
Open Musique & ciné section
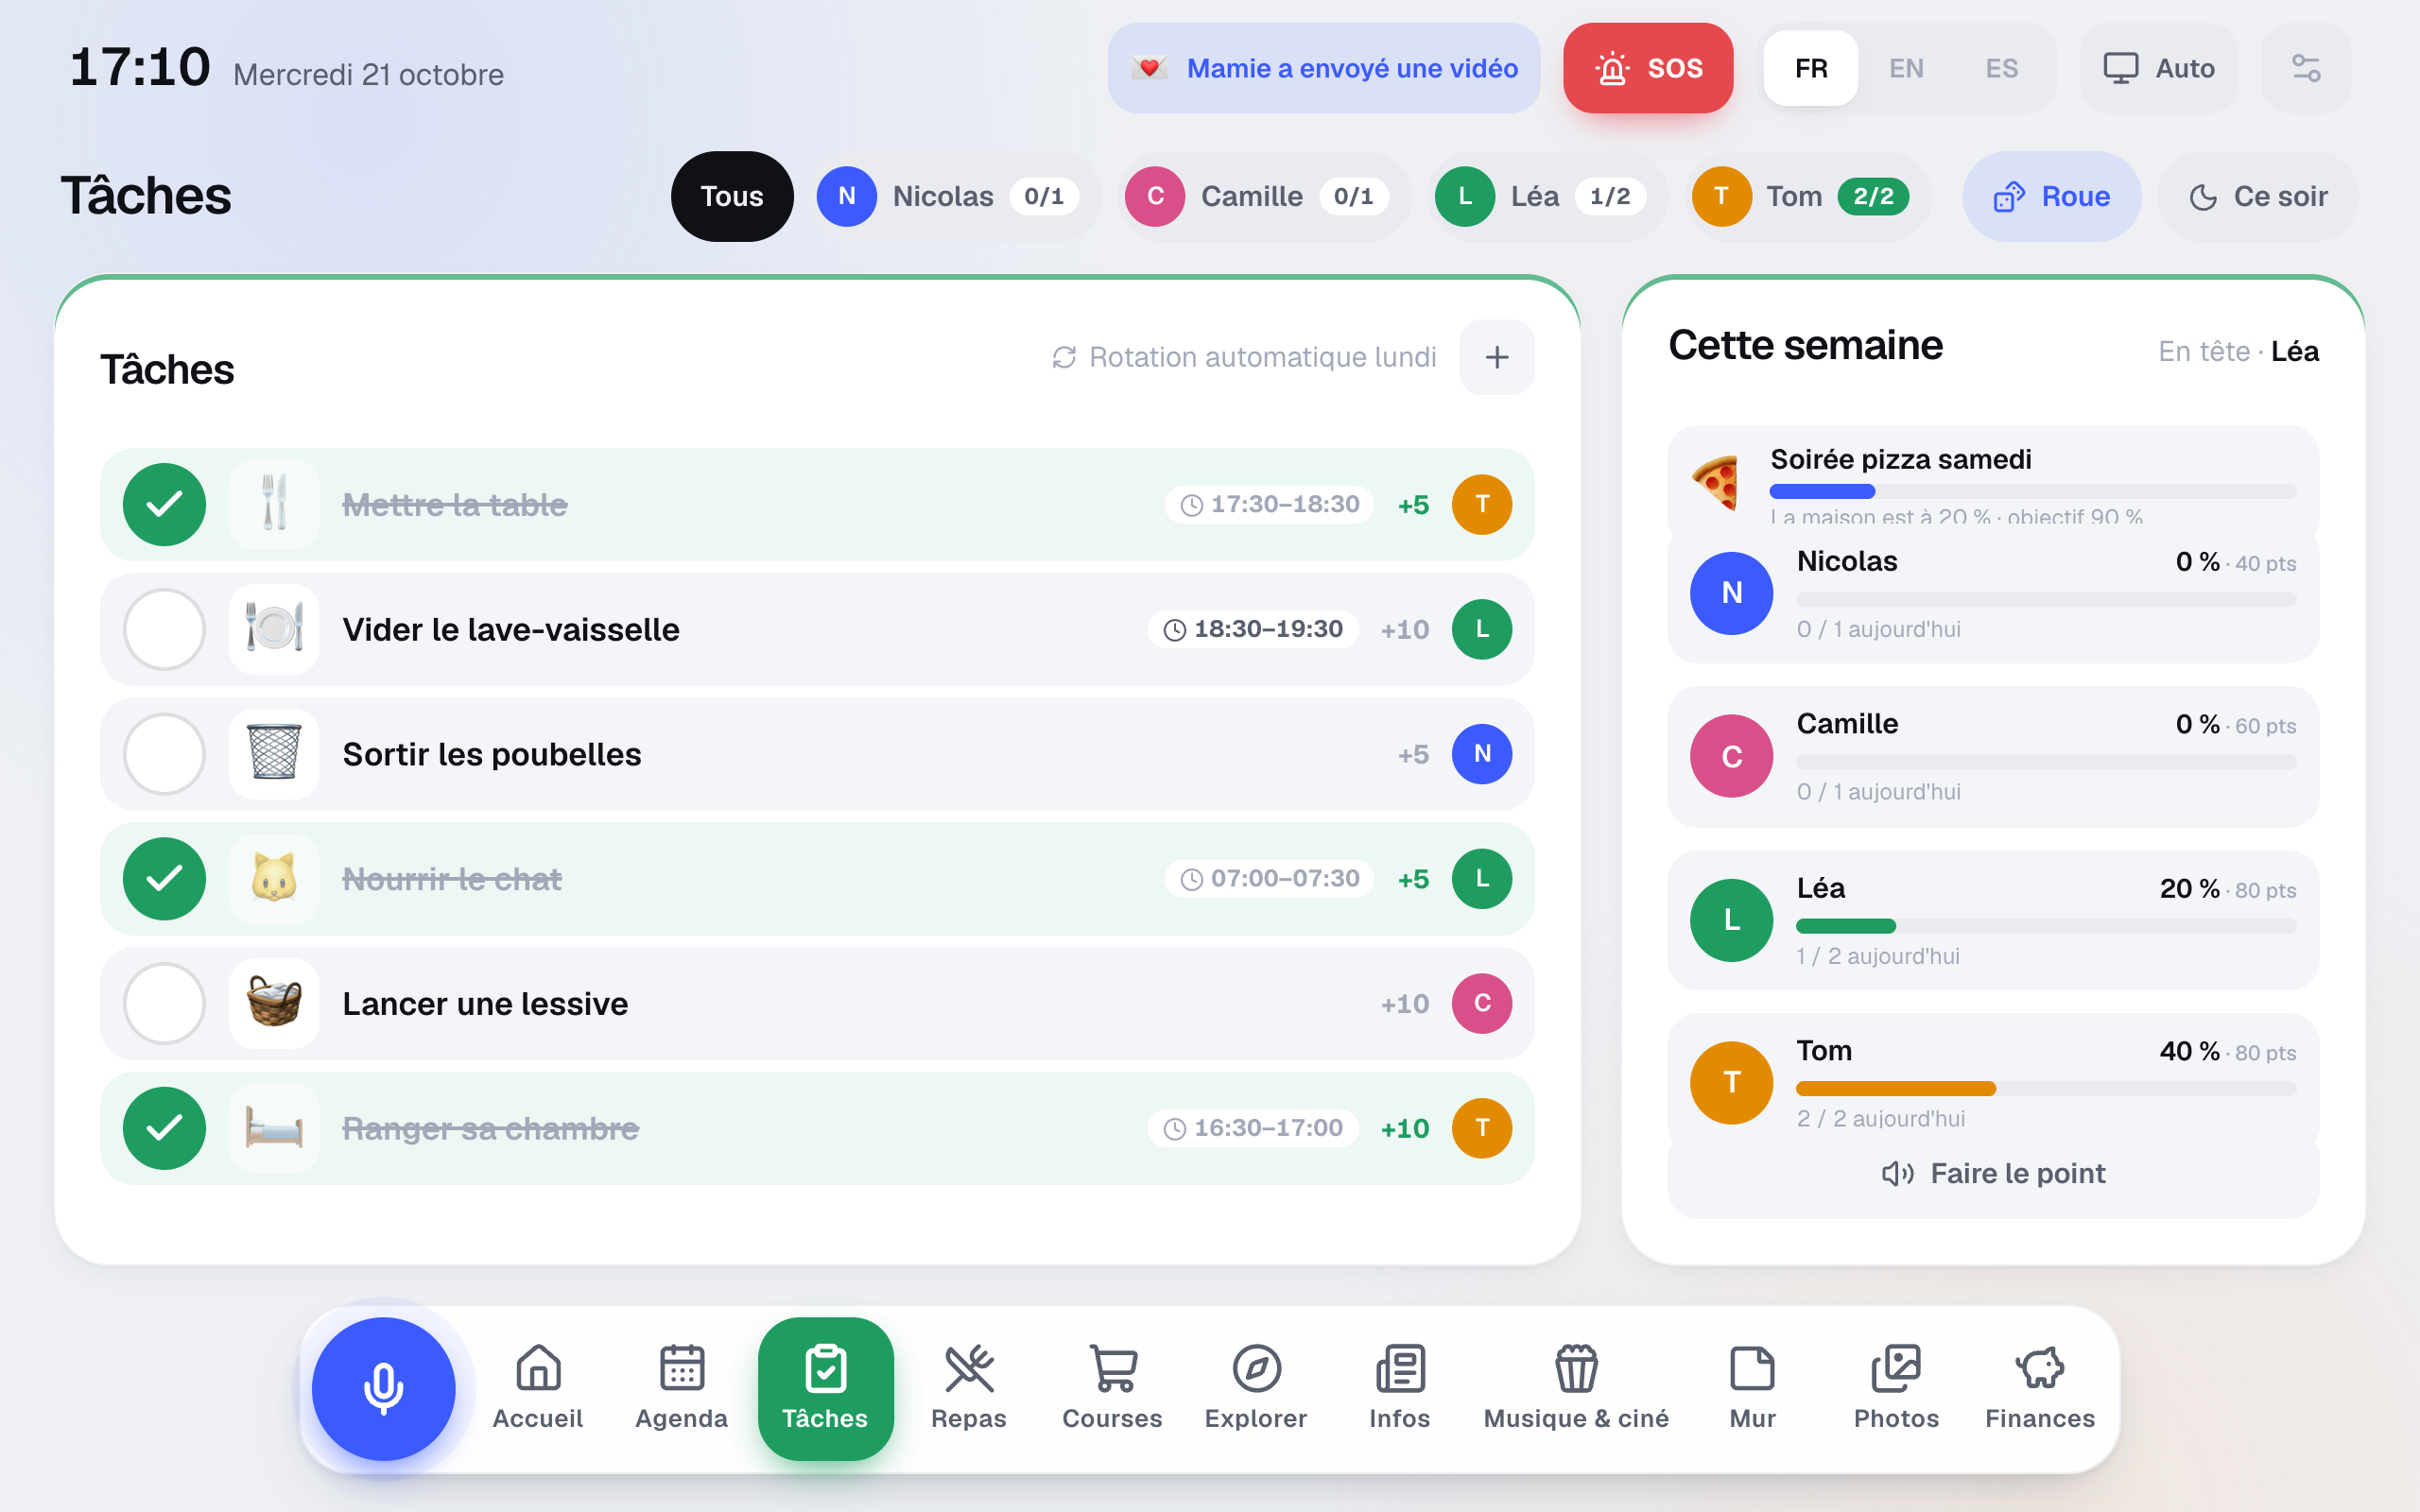(1576, 1388)
